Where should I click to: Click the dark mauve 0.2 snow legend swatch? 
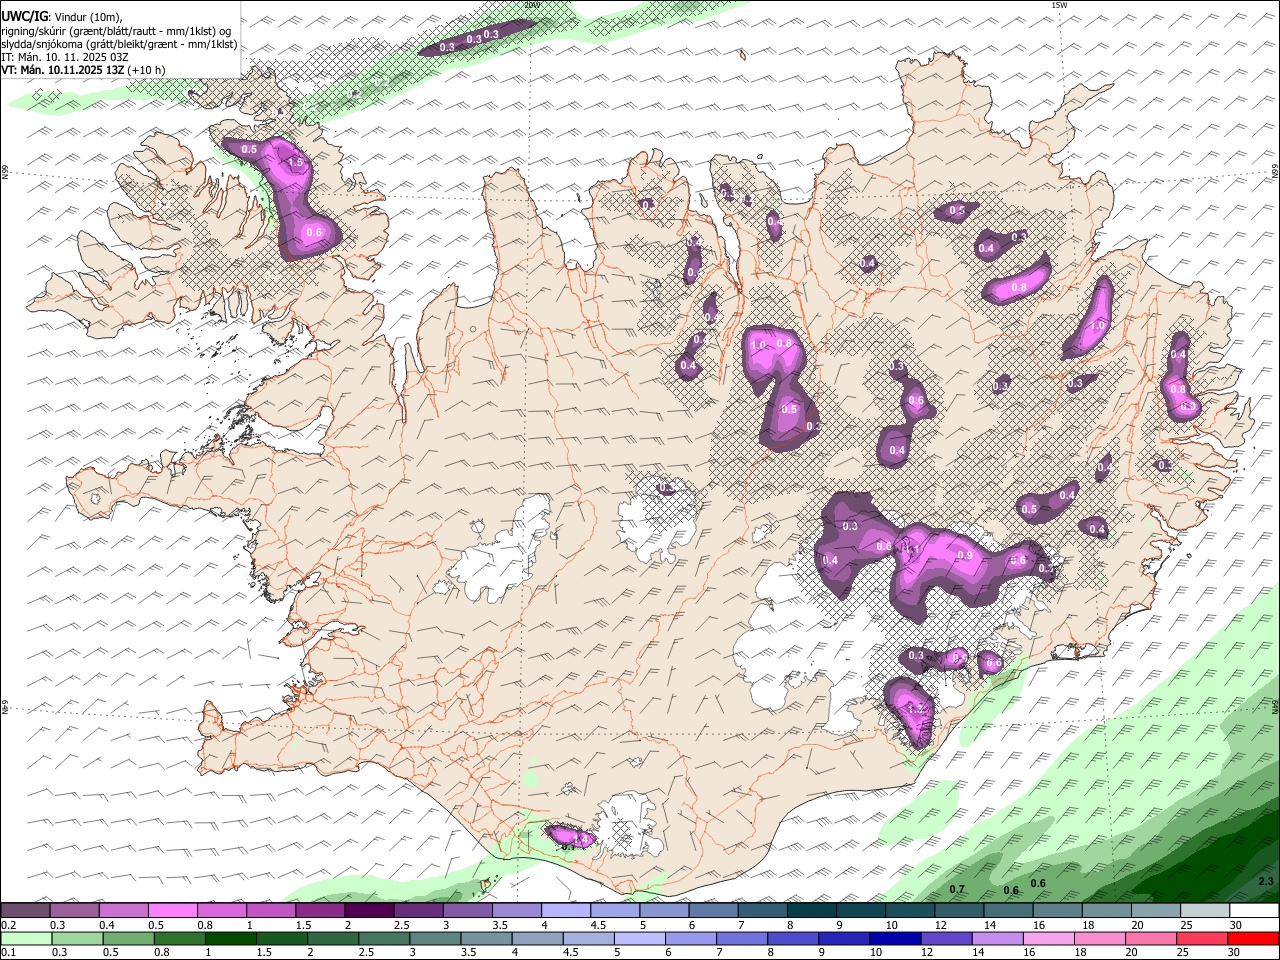pos(26,910)
